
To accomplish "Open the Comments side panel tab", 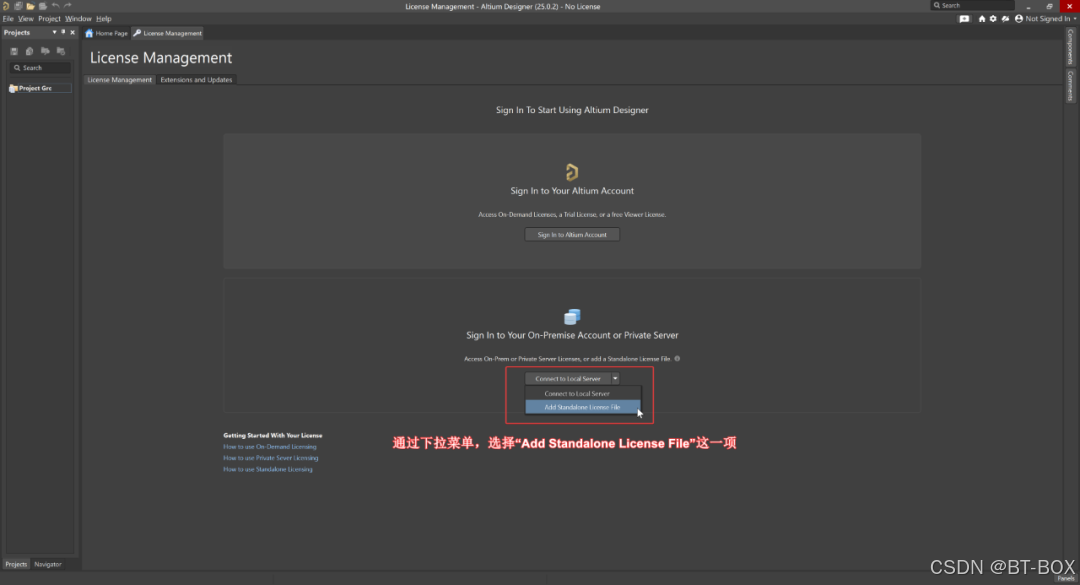I will (x=1070, y=85).
